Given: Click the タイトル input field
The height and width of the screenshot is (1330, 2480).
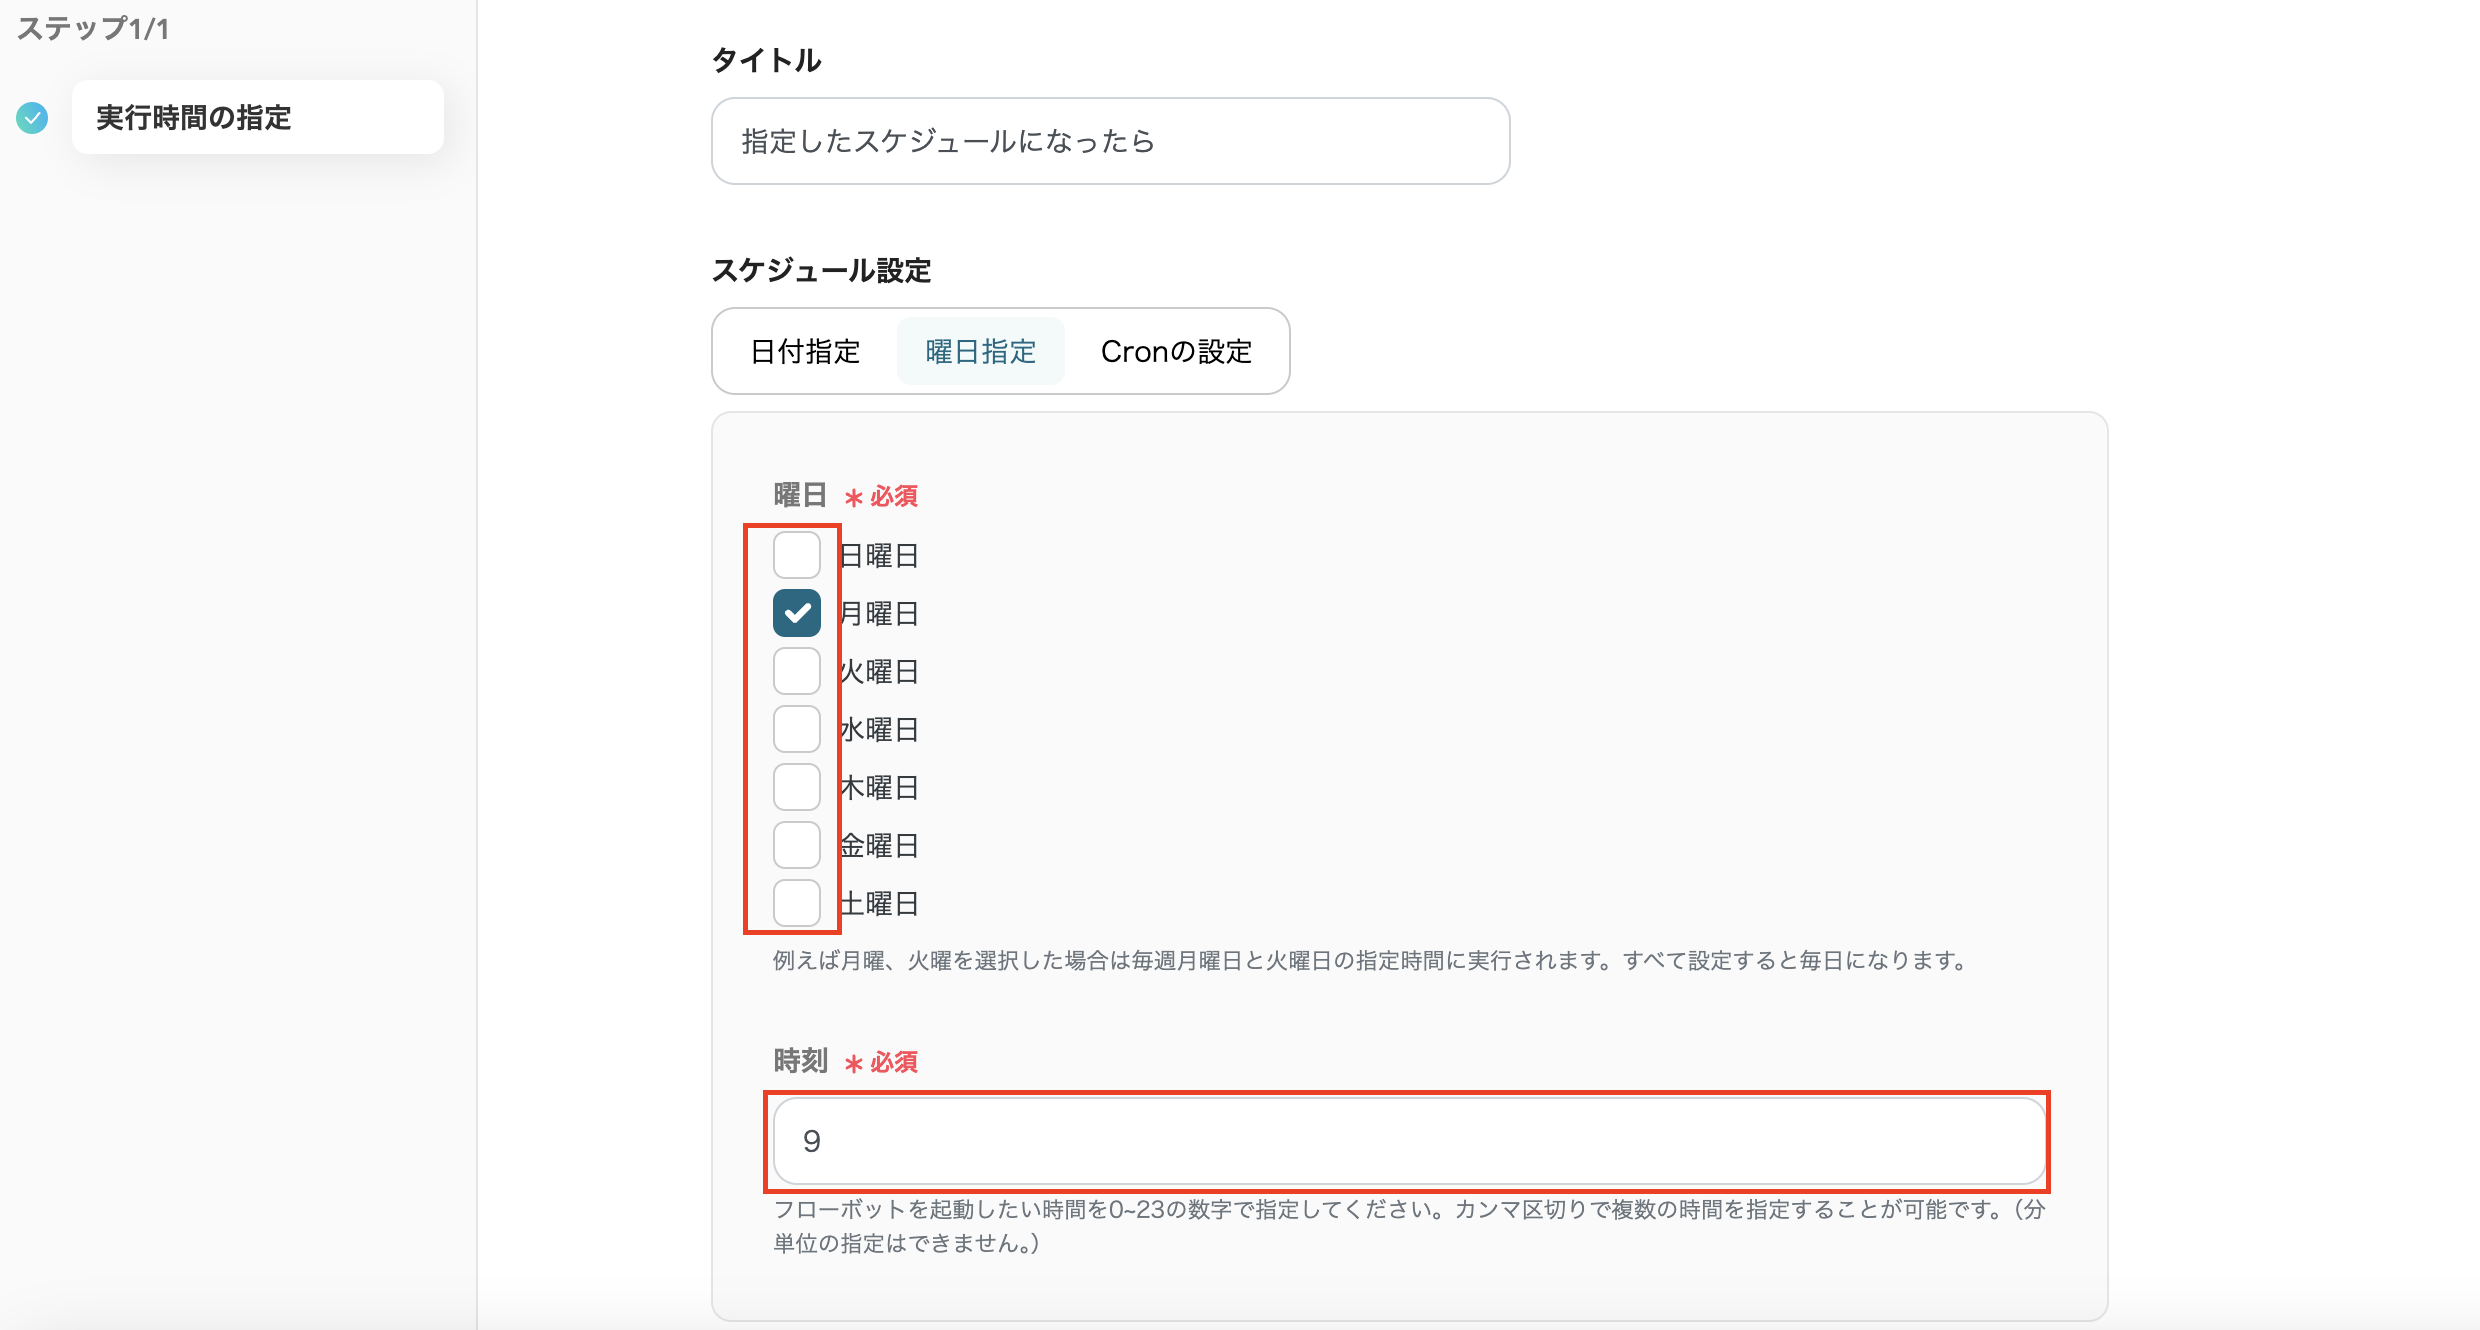Looking at the screenshot, I should 1110,141.
